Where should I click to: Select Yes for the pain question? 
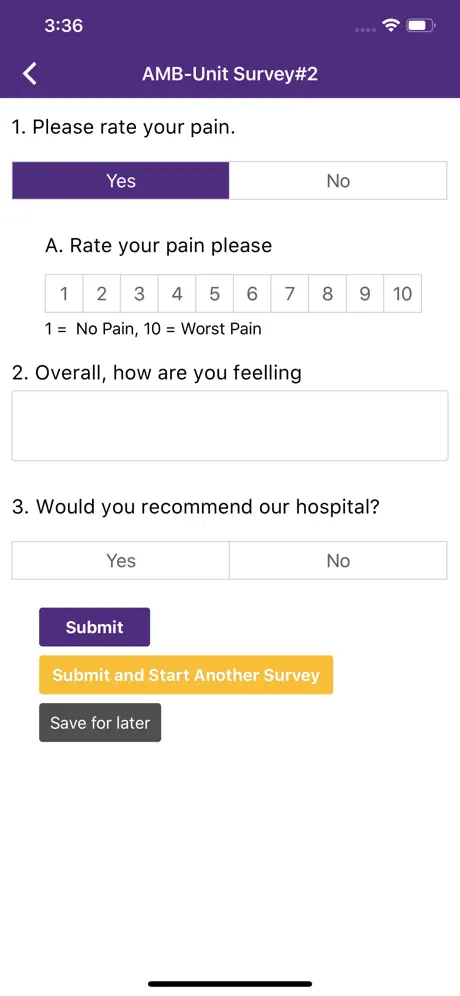121,180
